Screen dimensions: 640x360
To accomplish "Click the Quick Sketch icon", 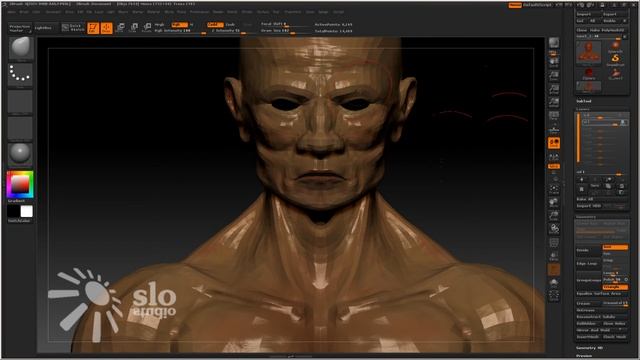I will point(73,28).
